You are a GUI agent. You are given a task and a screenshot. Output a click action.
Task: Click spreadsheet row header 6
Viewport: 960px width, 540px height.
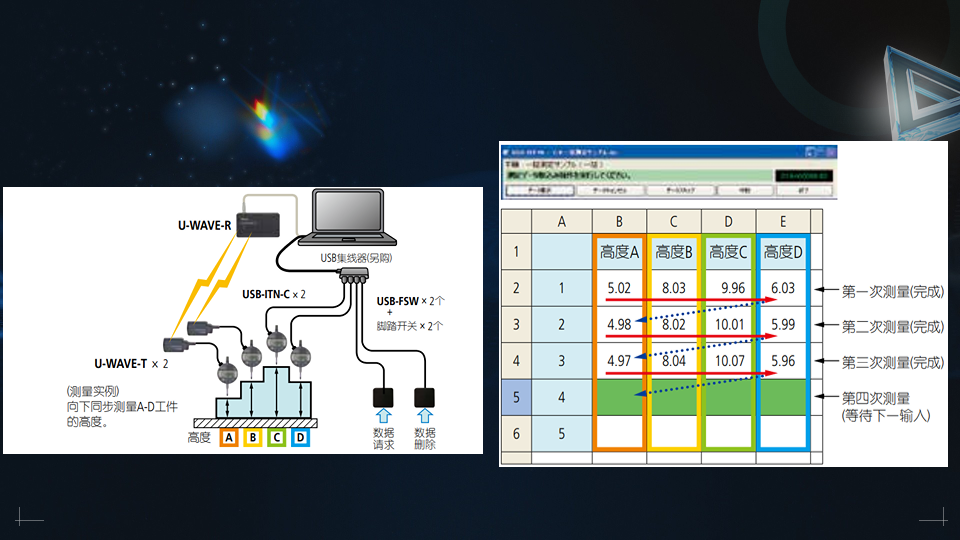point(515,434)
